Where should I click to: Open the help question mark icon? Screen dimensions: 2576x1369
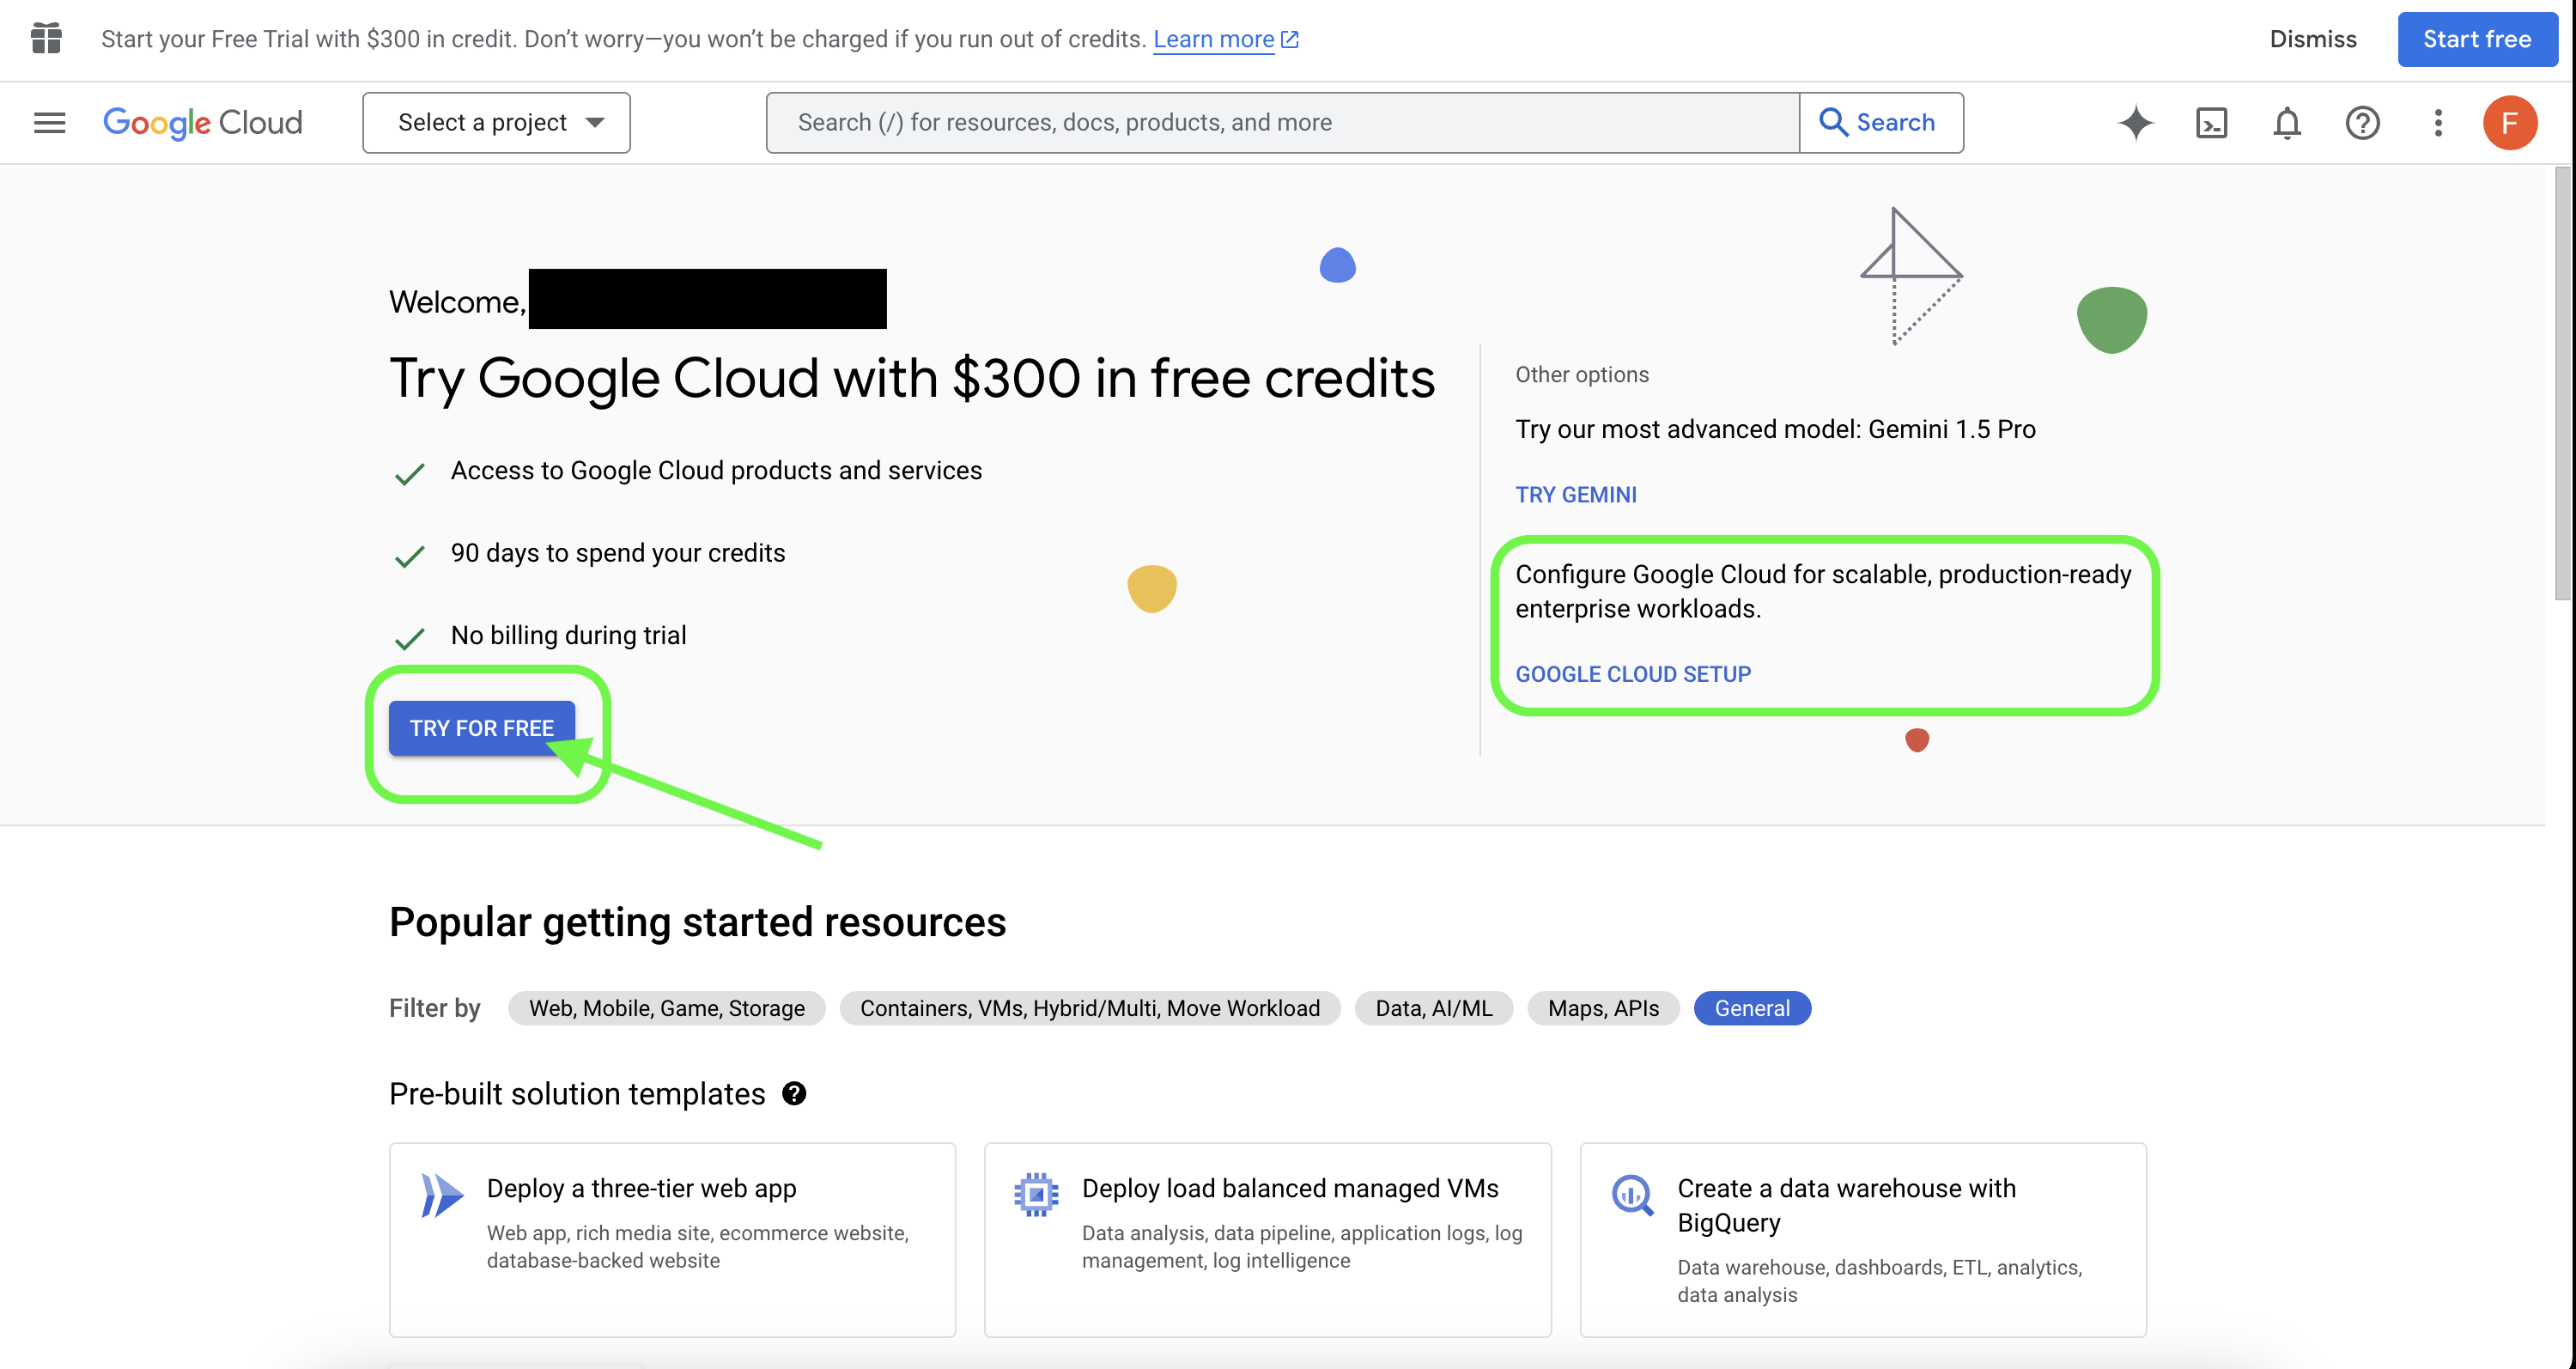(x=2363, y=123)
